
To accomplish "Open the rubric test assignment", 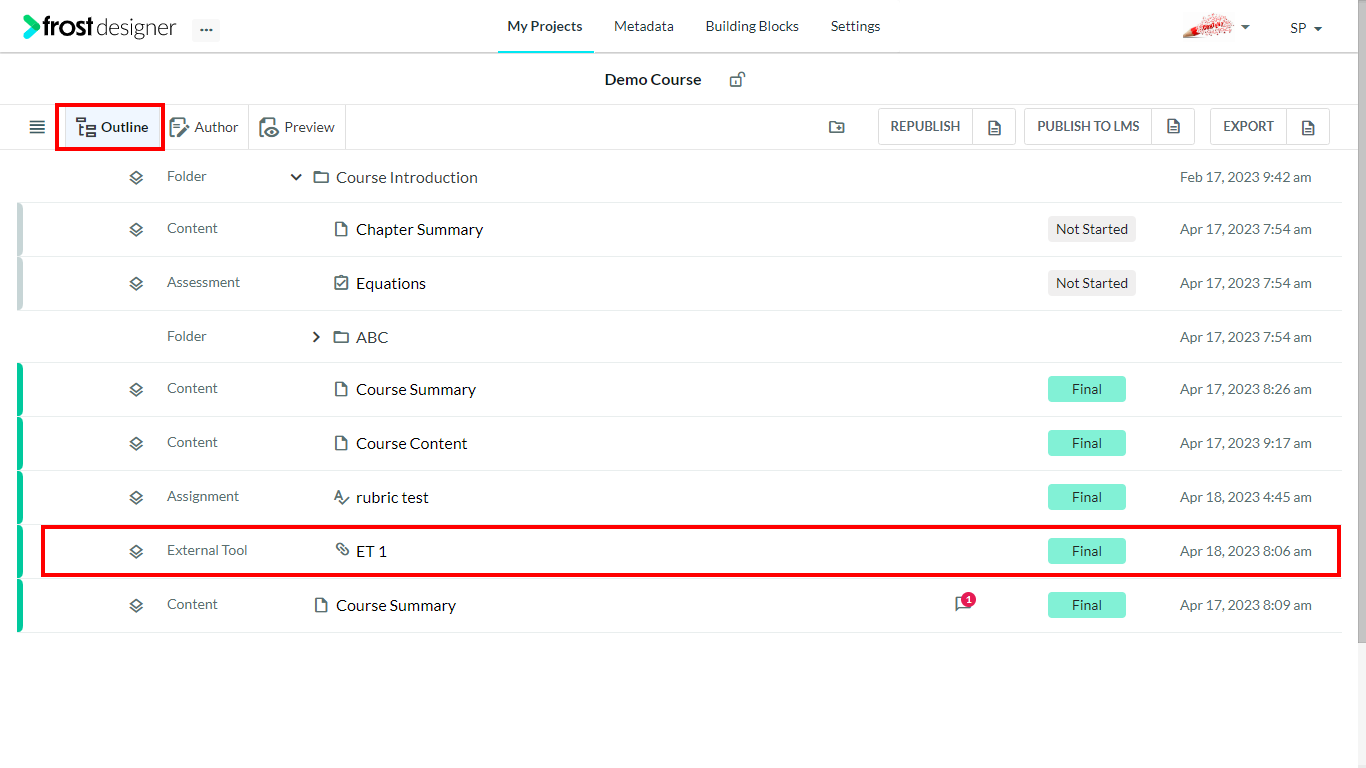I will [x=392, y=497].
